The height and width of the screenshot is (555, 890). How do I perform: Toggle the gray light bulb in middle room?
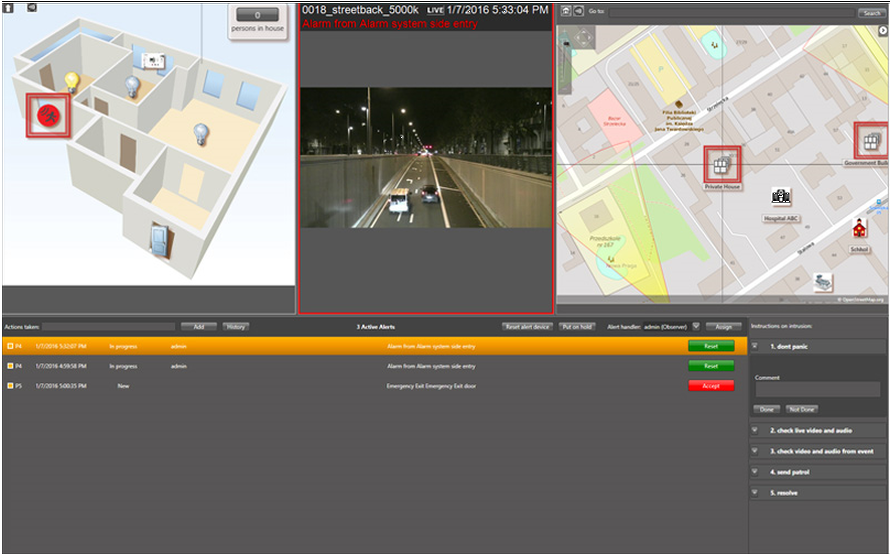[132, 86]
